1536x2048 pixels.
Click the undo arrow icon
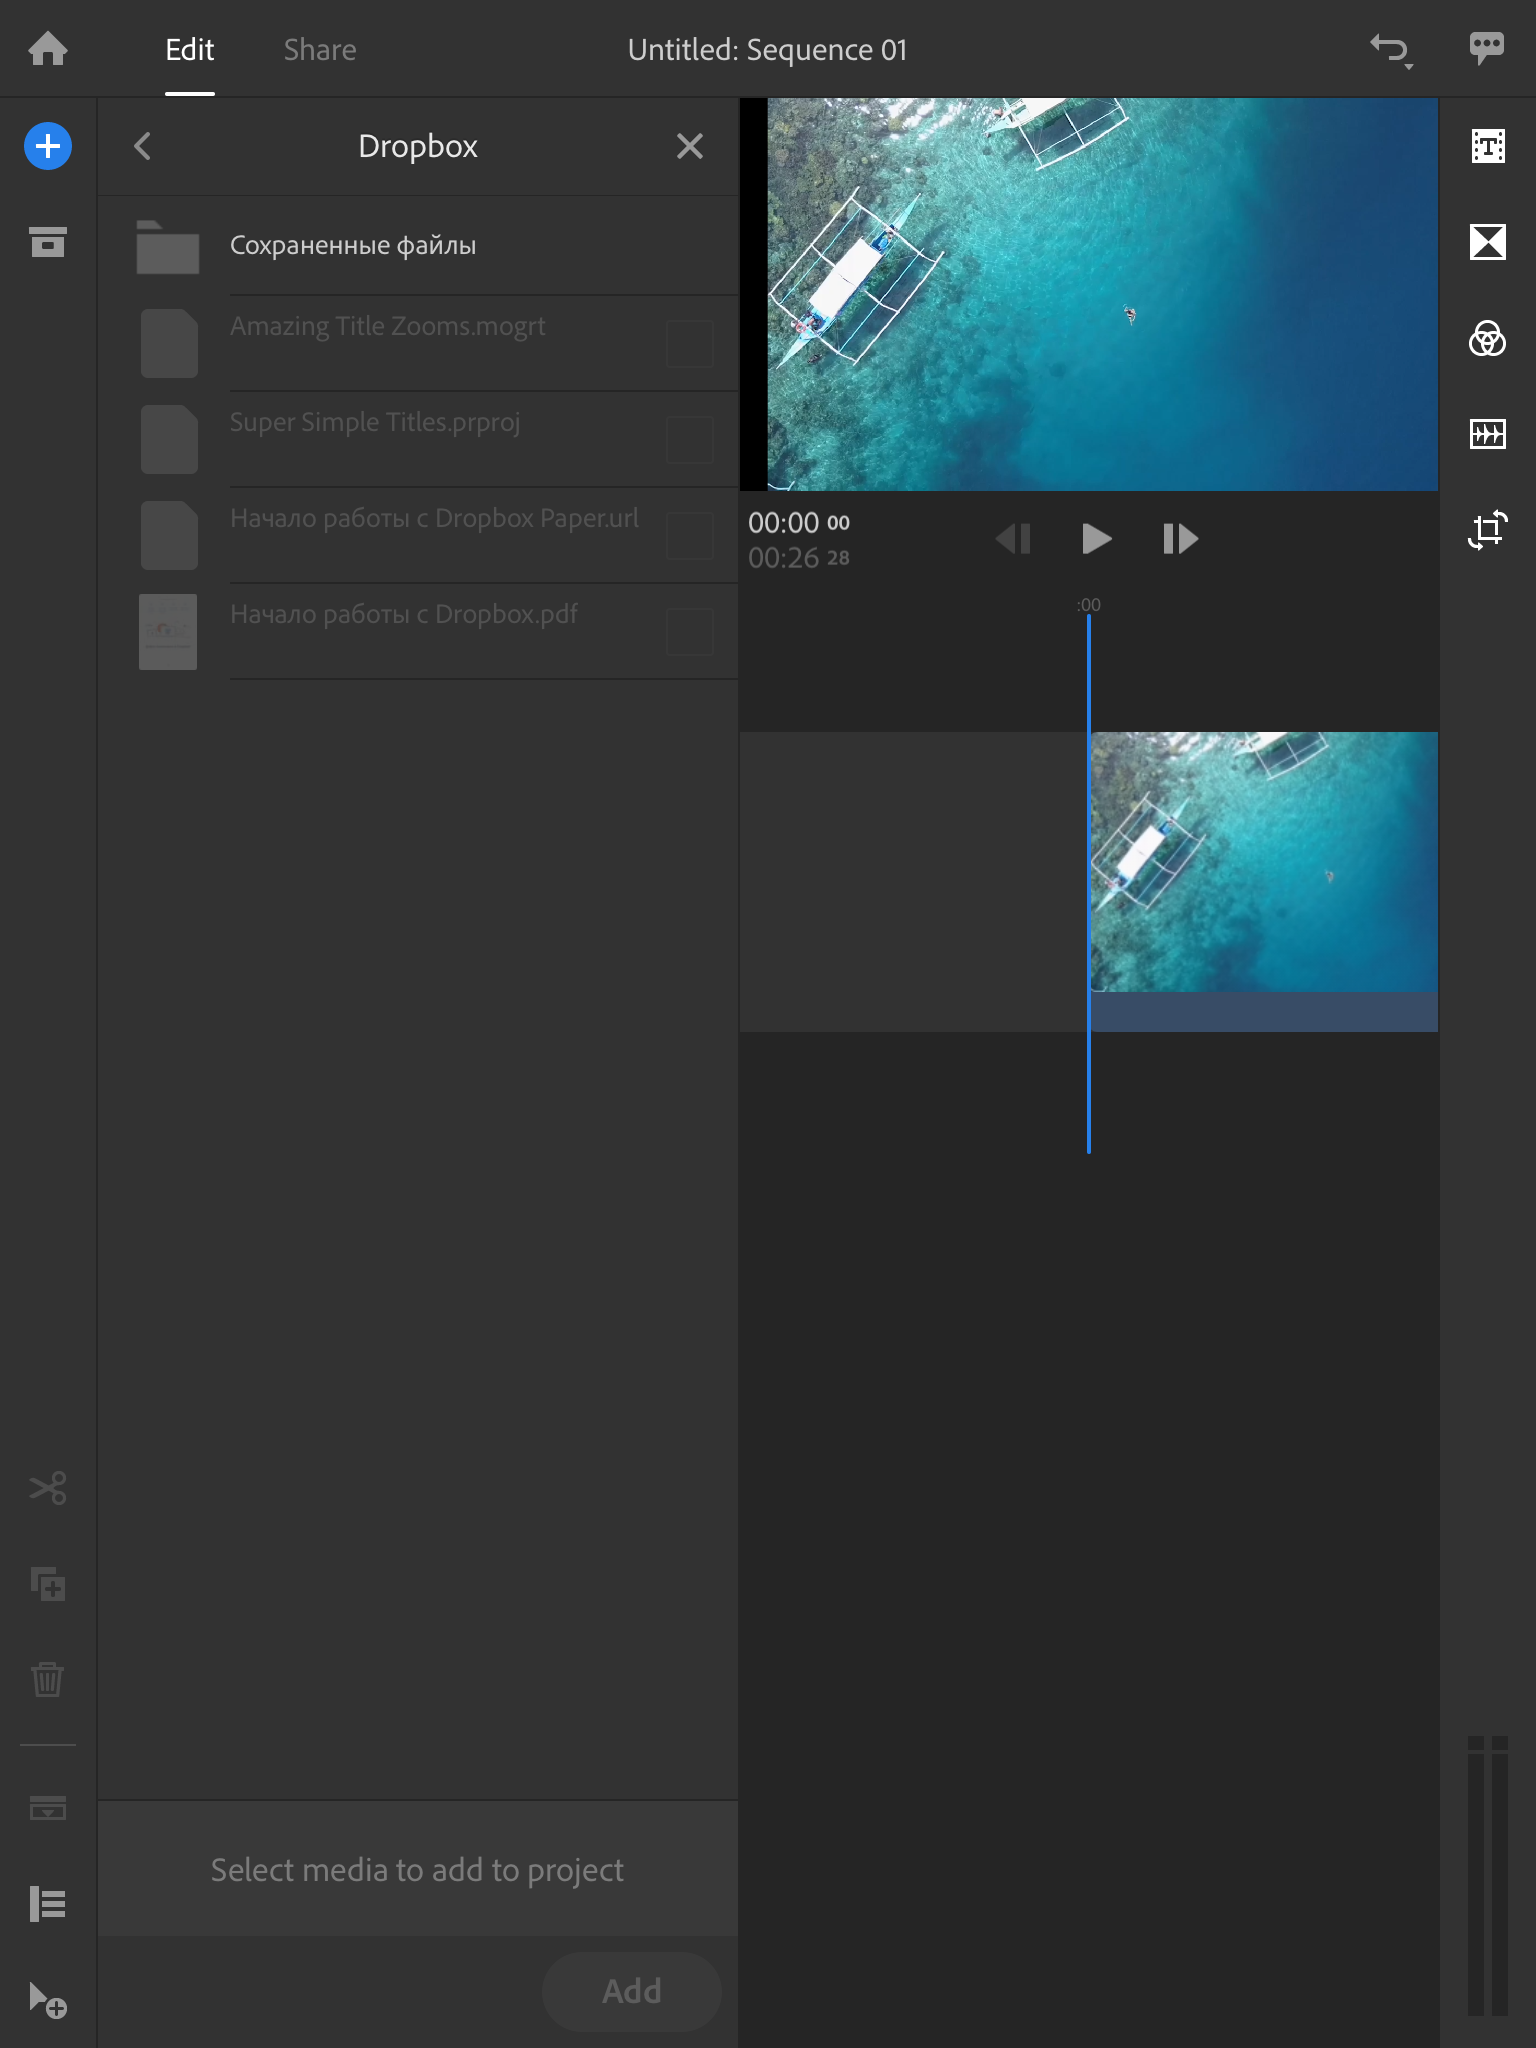[1391, 50]
